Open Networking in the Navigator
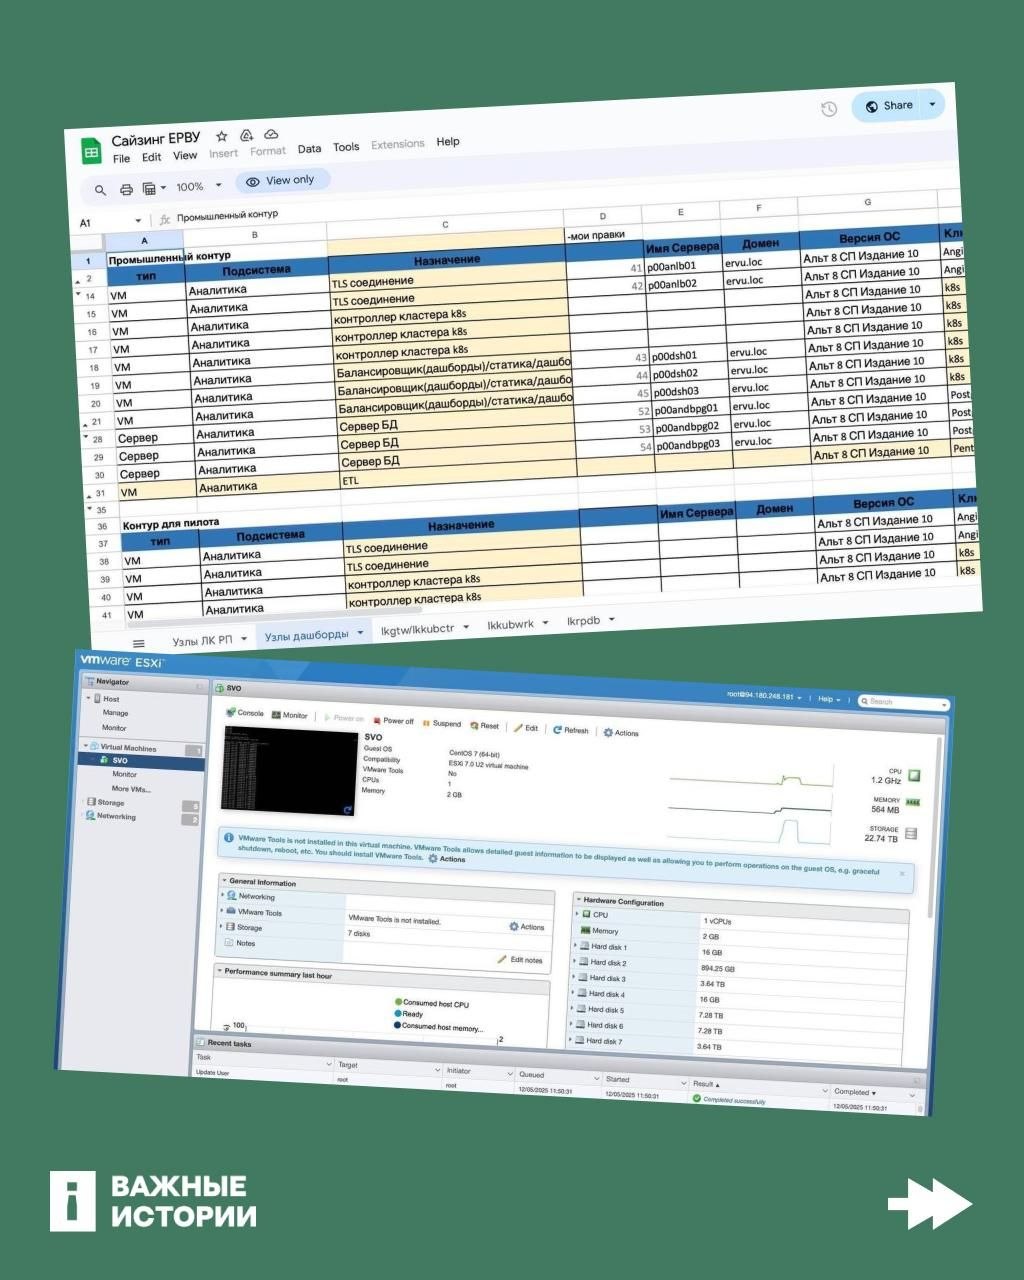The image size is (1024, 1280). pyautogui.click(x=115, y=816)
